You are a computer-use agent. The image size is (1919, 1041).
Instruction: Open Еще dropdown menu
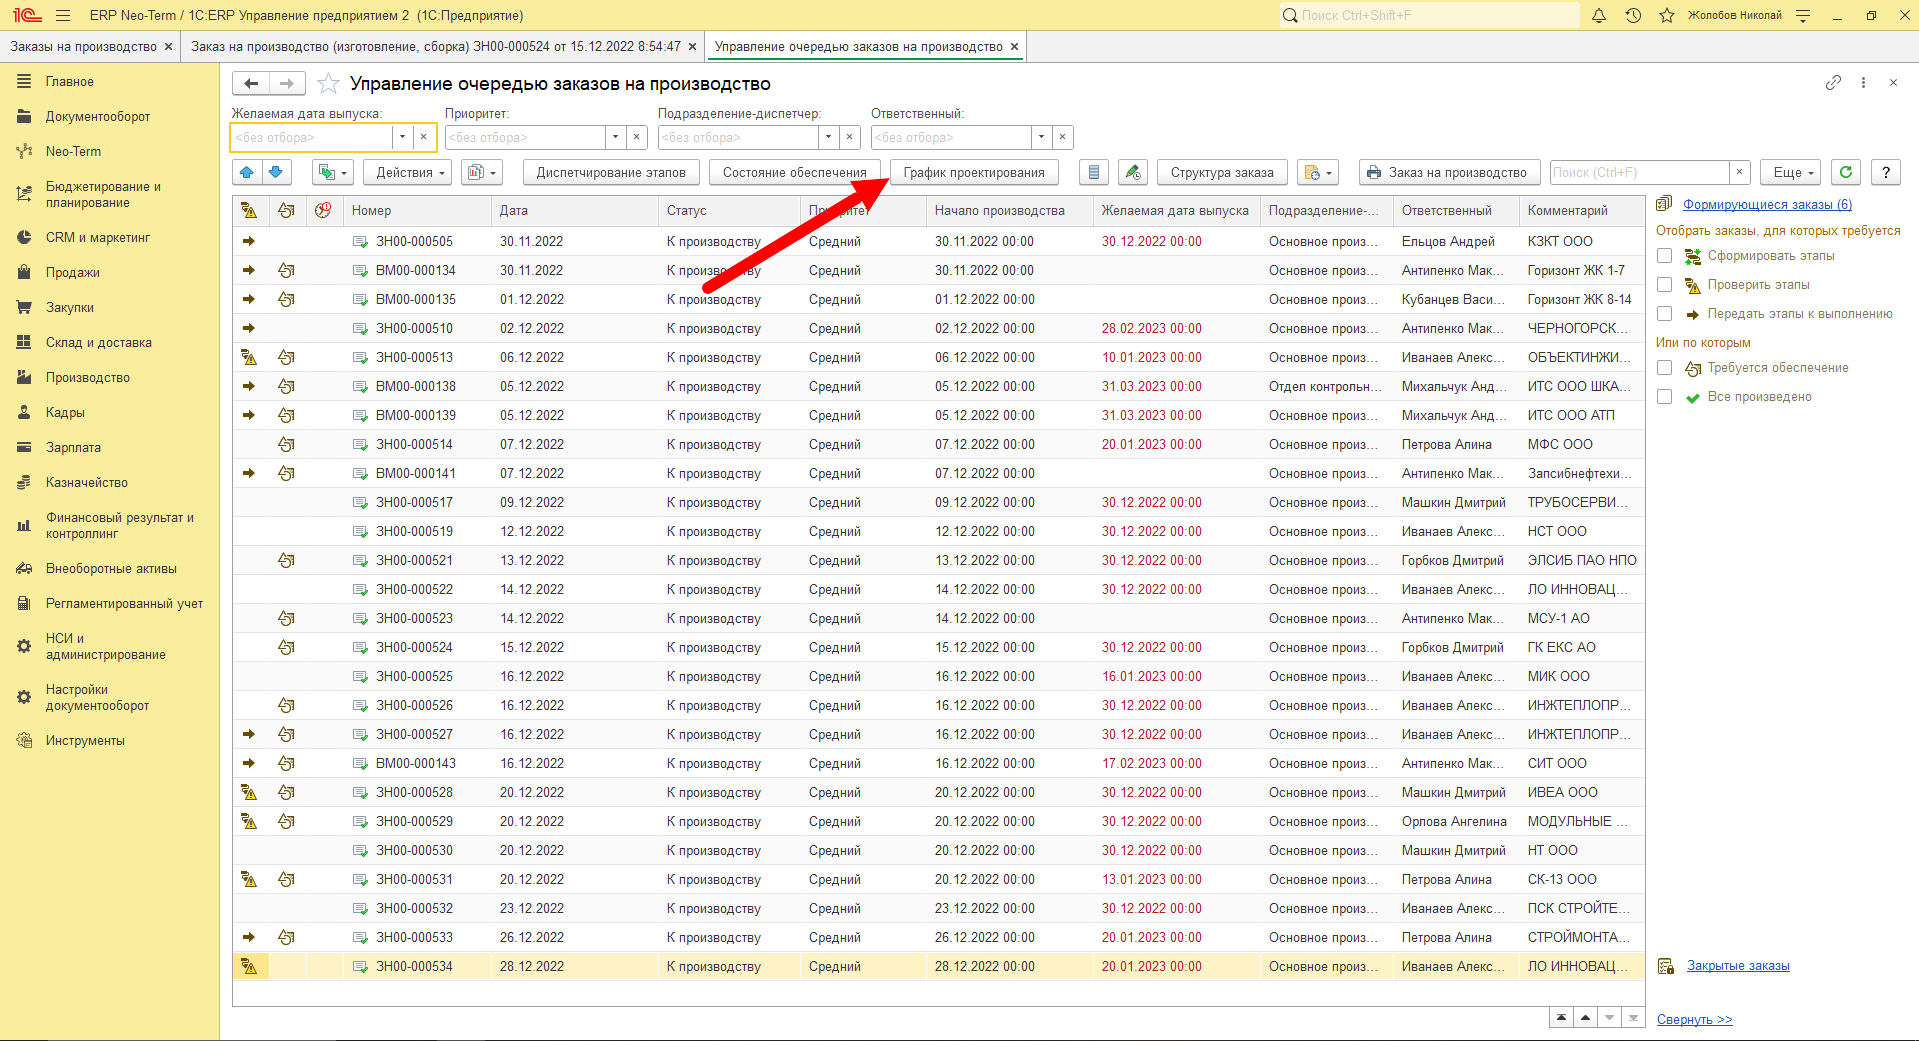pyautogui.click(x=1791, y=172)
